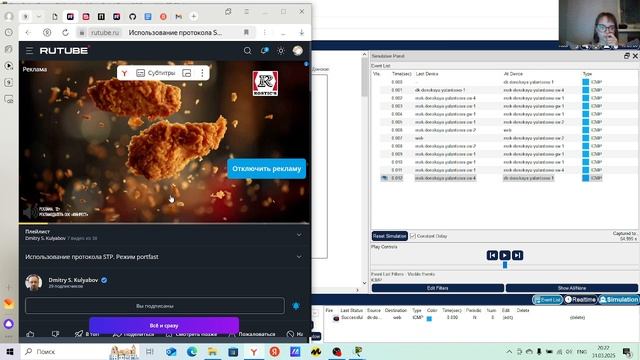Click the Show All/None button
The width and height of the screenshot is (640, 360).
571,288
